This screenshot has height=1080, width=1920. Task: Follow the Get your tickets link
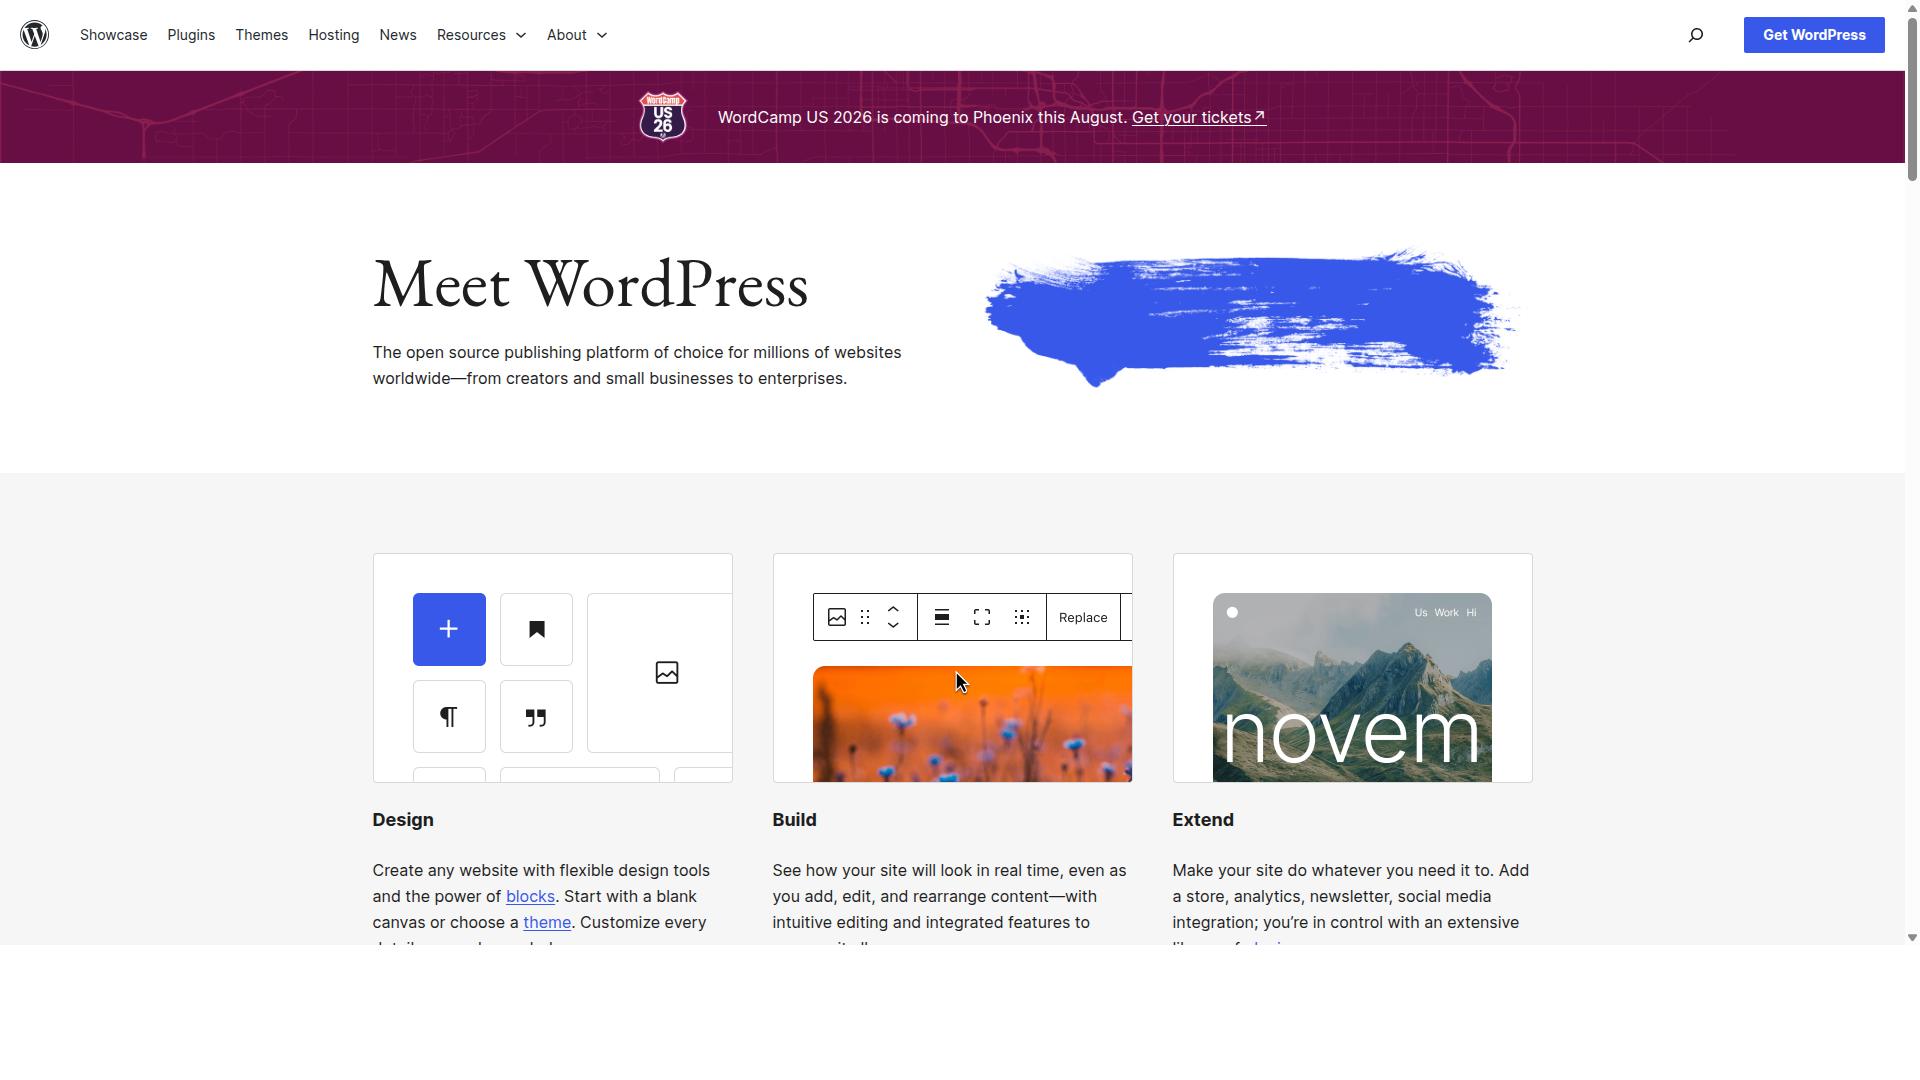[1199, 117]
